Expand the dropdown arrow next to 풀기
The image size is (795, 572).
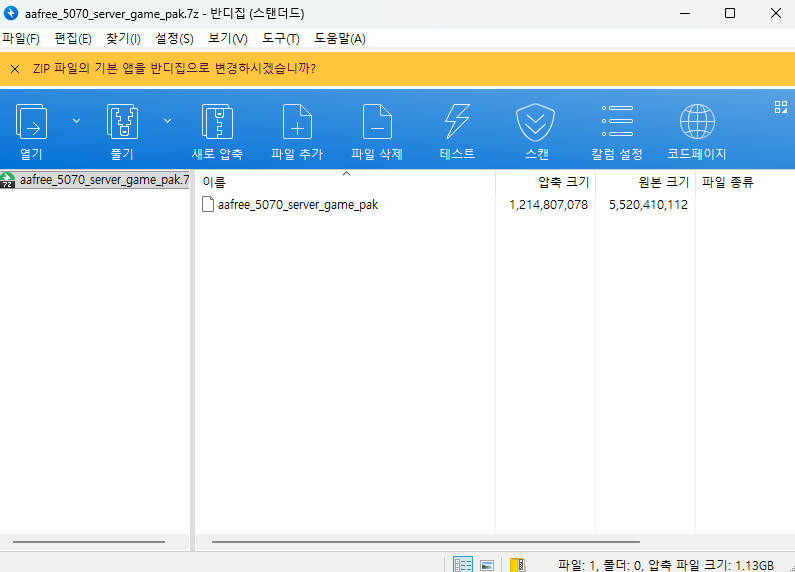(x=167, y=121)
